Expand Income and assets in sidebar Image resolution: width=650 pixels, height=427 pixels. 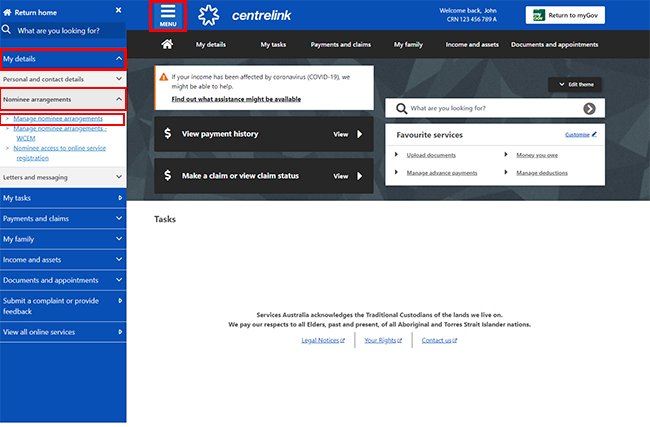pyautogui.click(x=63, y=260)
